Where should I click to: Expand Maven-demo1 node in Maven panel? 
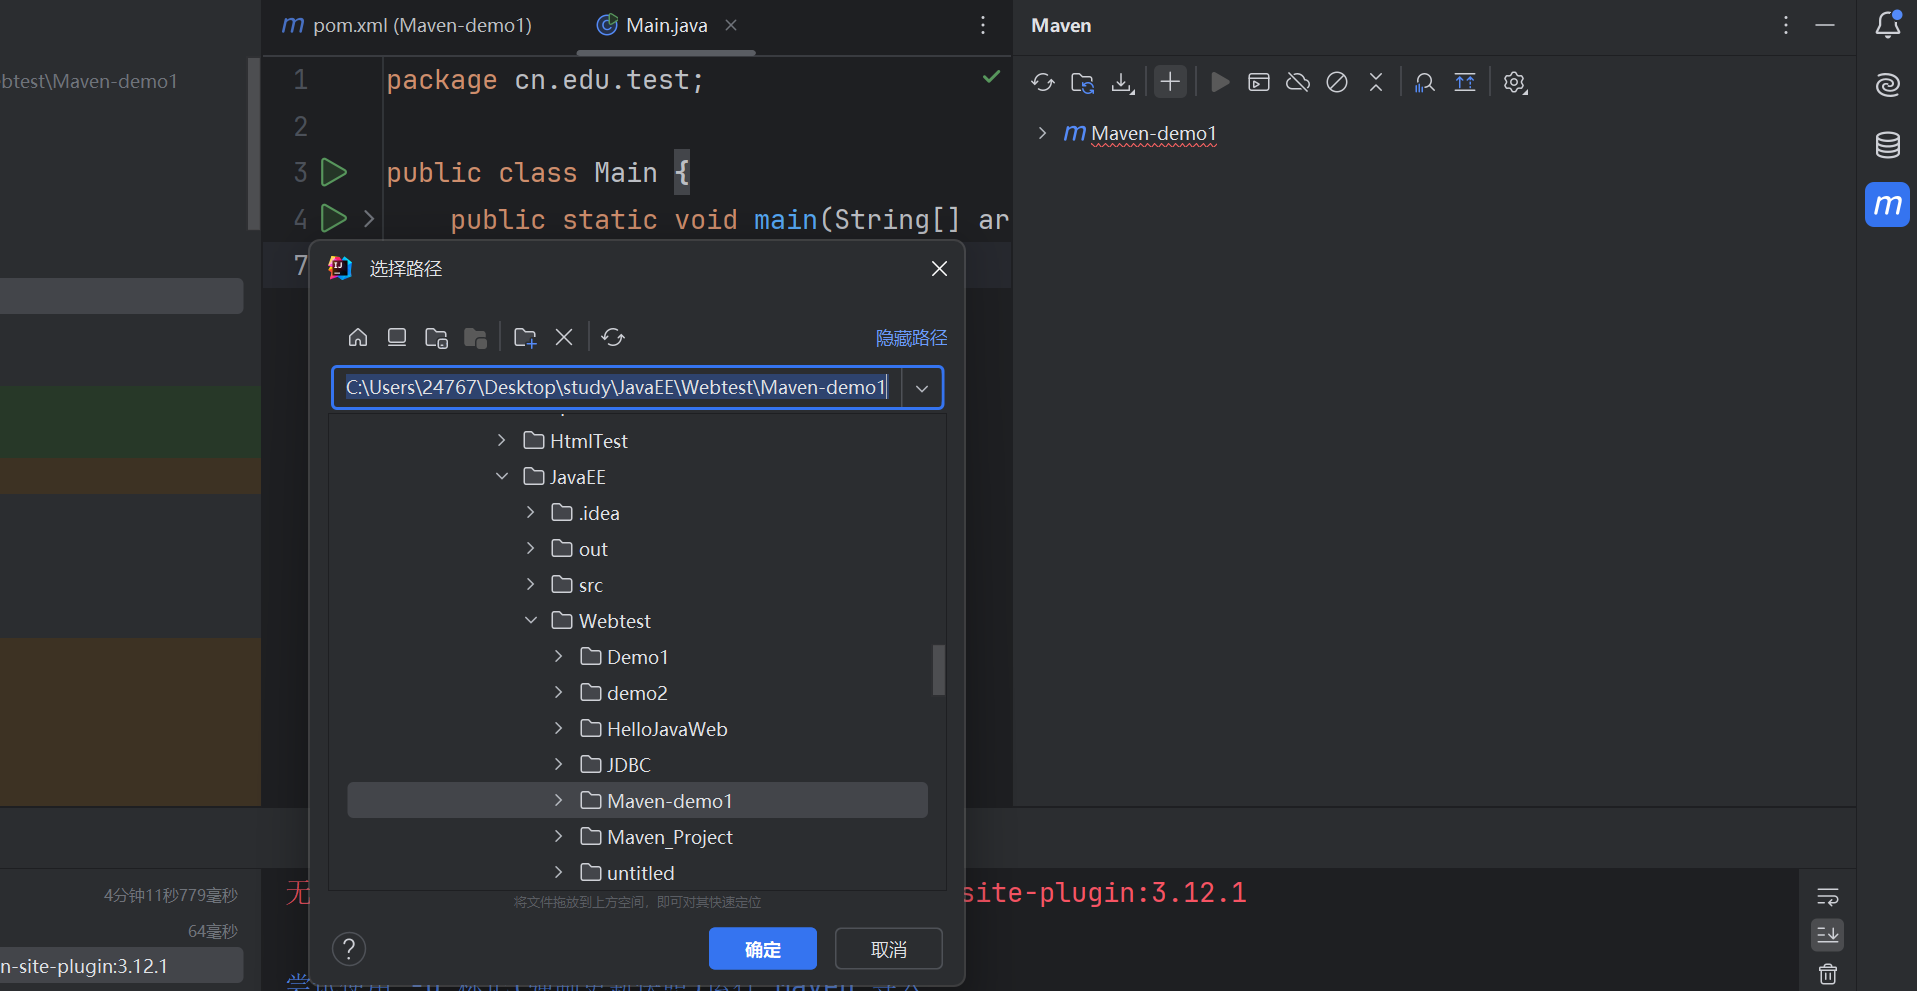tap(1042, 133)
